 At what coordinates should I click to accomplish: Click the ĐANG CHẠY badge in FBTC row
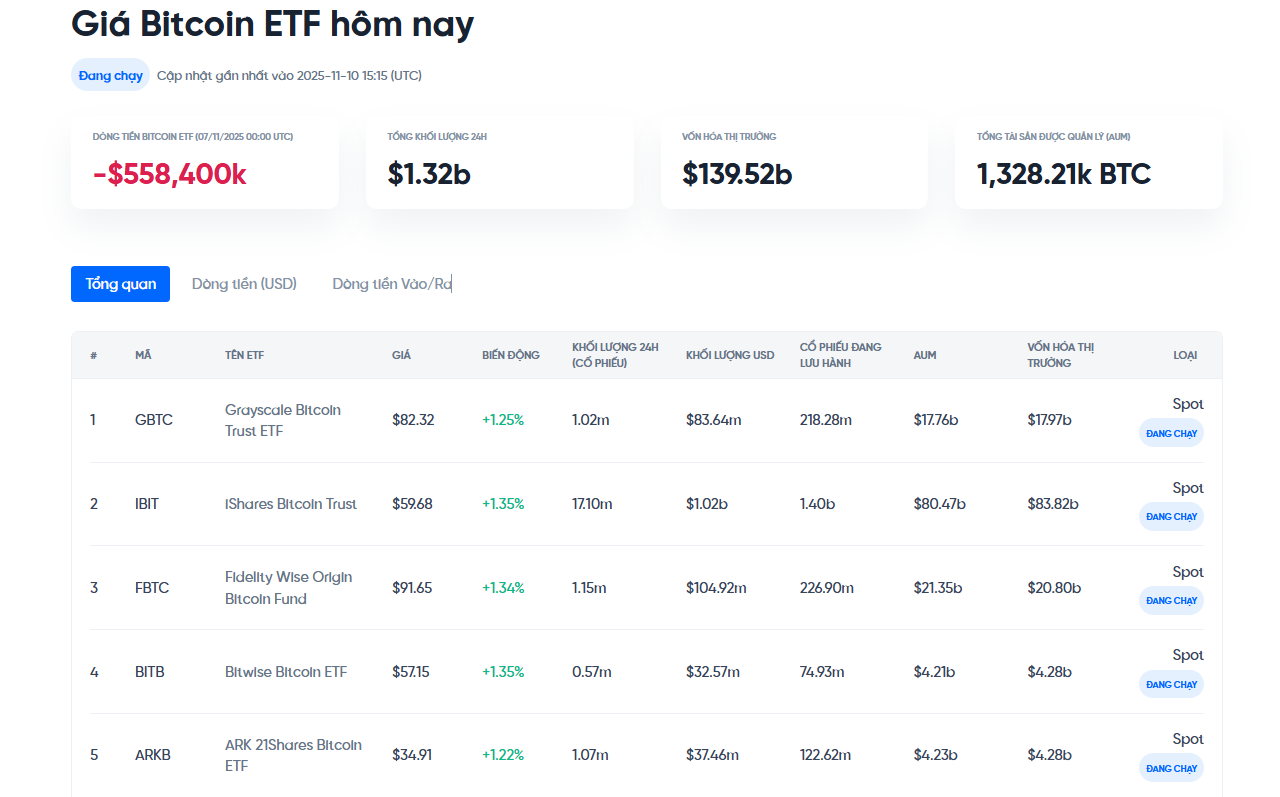click(x=1171, y=601)
